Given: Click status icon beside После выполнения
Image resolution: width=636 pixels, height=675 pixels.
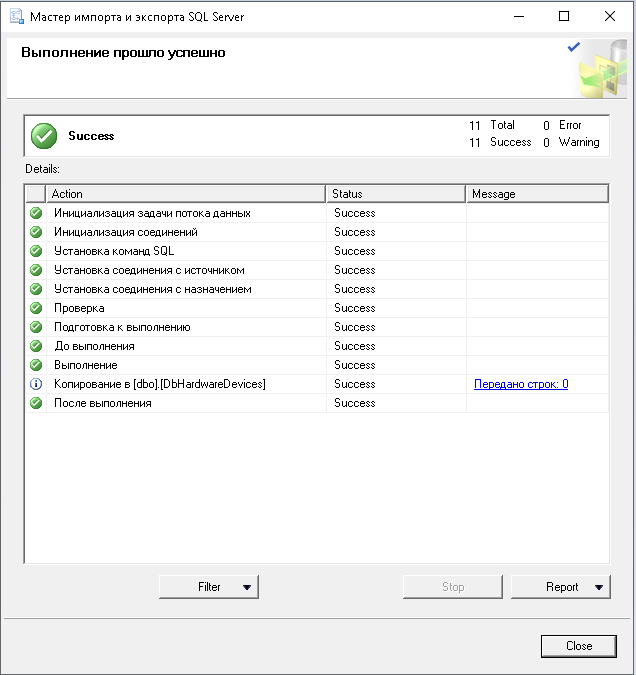Looking at the screenshot, I should click(36, 403).
